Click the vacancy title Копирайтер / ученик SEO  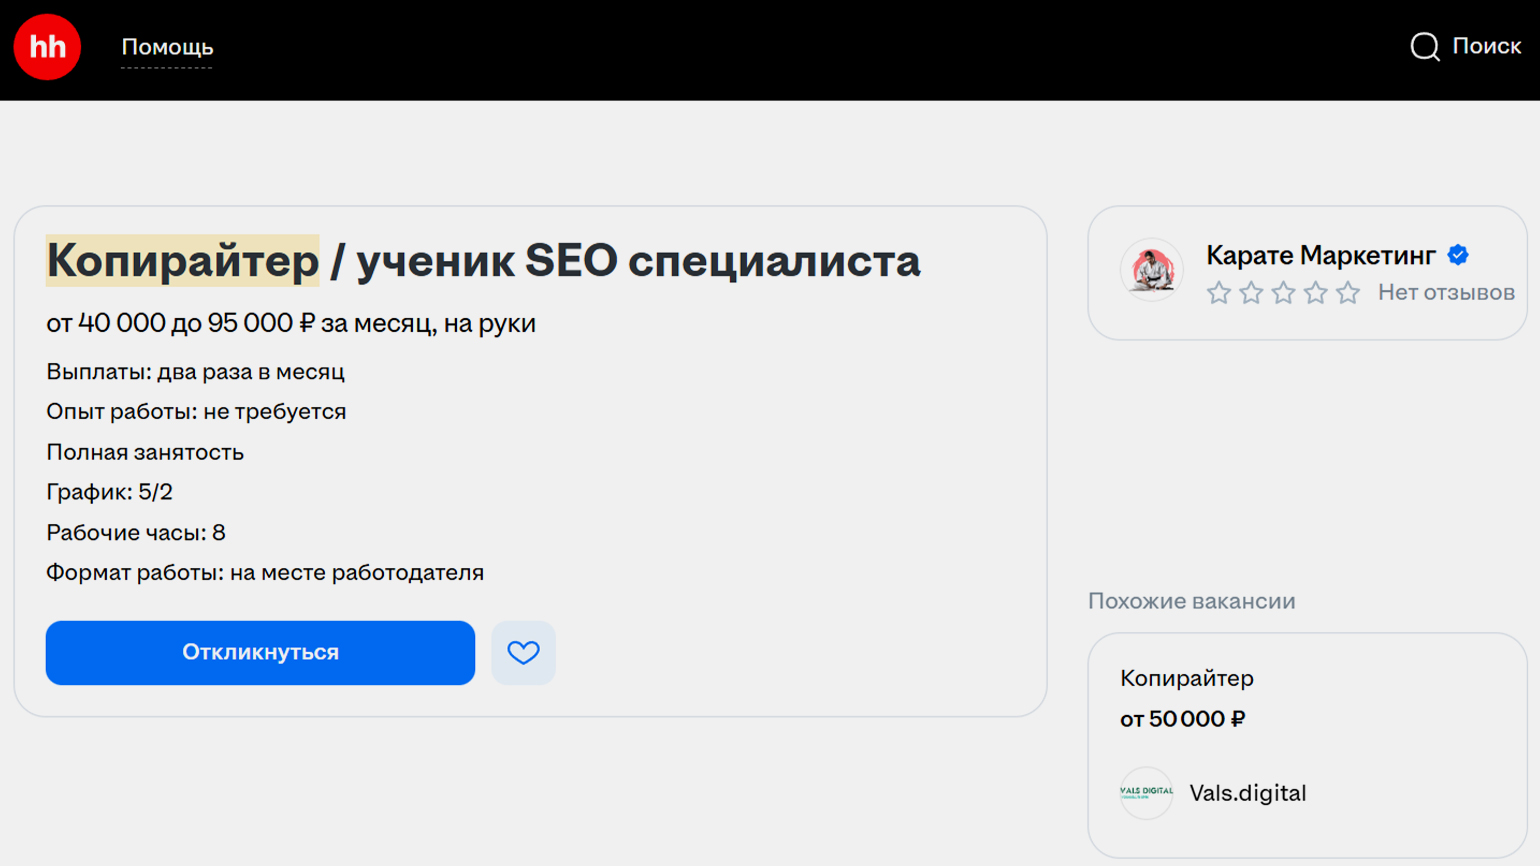[x=483, y=261]
